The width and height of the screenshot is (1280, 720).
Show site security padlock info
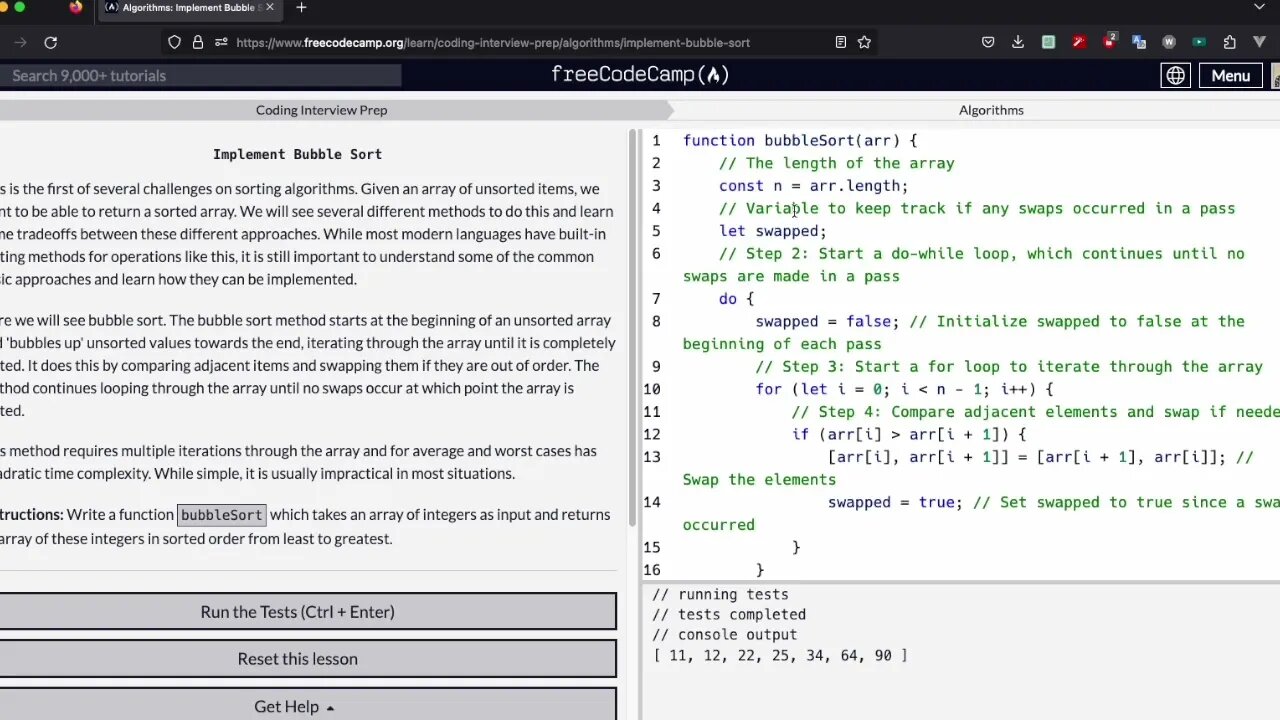[x=198, y=42]
